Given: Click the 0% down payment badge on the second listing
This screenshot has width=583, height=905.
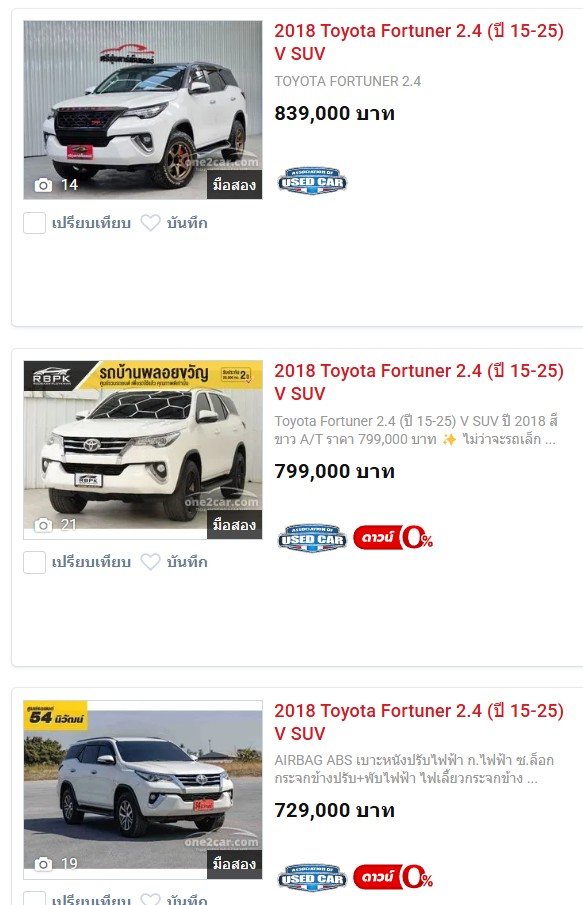Looking at the screenshot, I should (x=393, y=538).
